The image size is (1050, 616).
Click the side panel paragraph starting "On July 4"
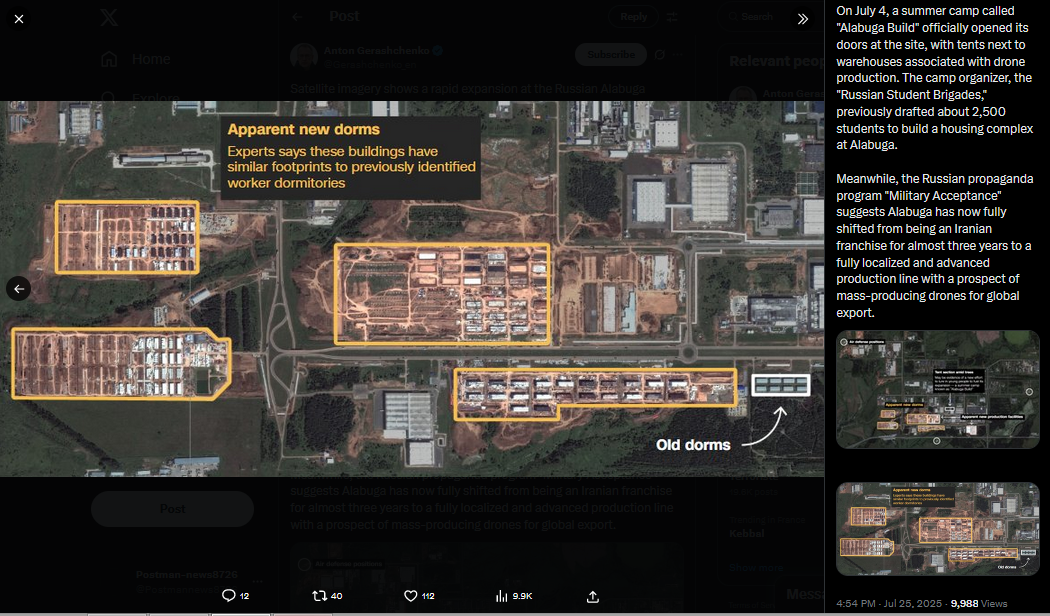(935, 78)
